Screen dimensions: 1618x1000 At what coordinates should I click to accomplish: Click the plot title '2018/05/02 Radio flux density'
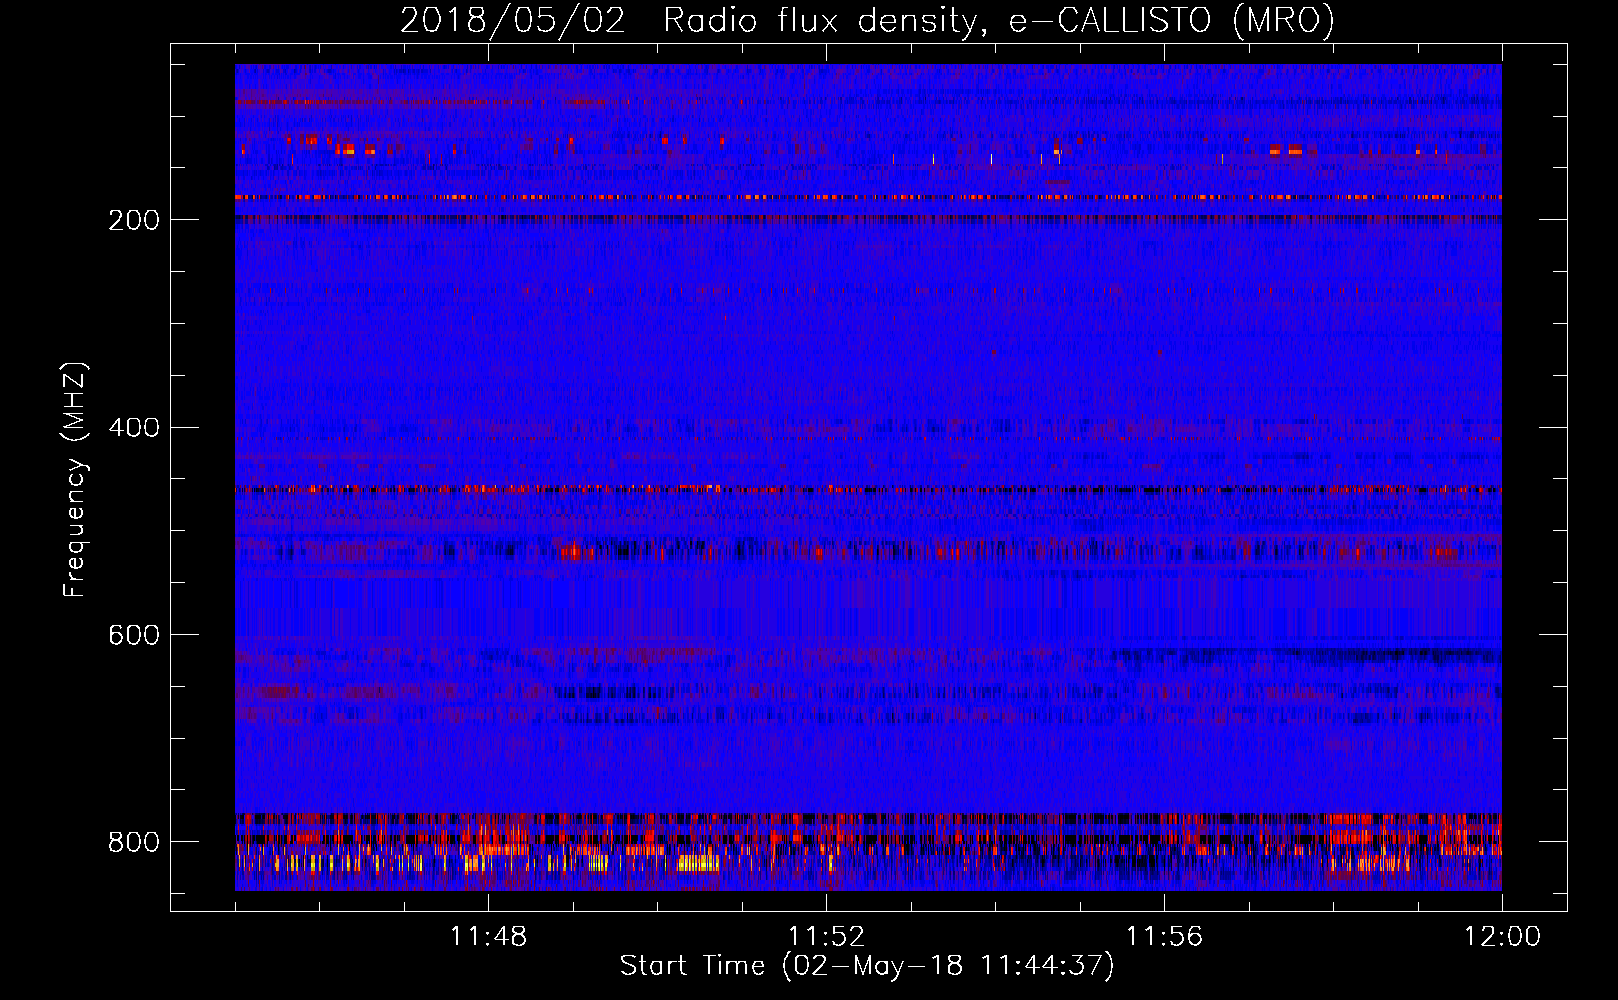point(867,20)
